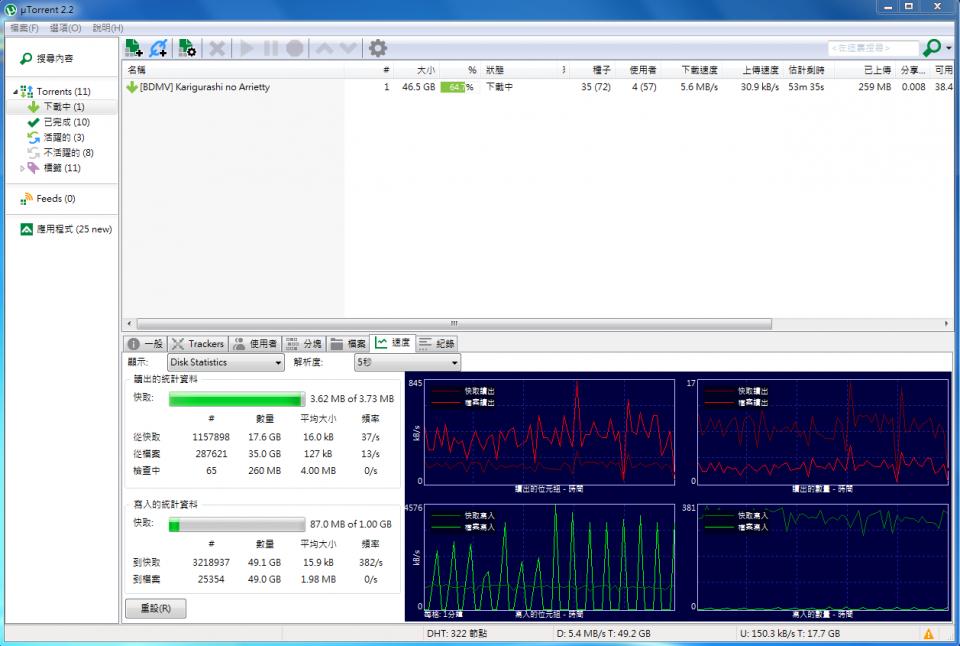Click the search input field in toolbar

872,48
